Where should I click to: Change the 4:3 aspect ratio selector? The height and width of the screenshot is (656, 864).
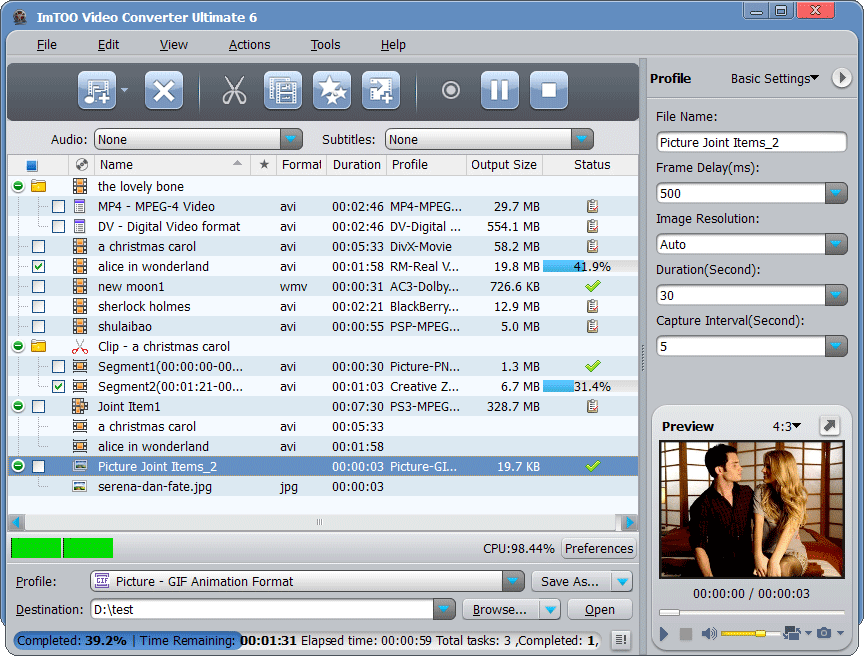[x=786, y=426]
